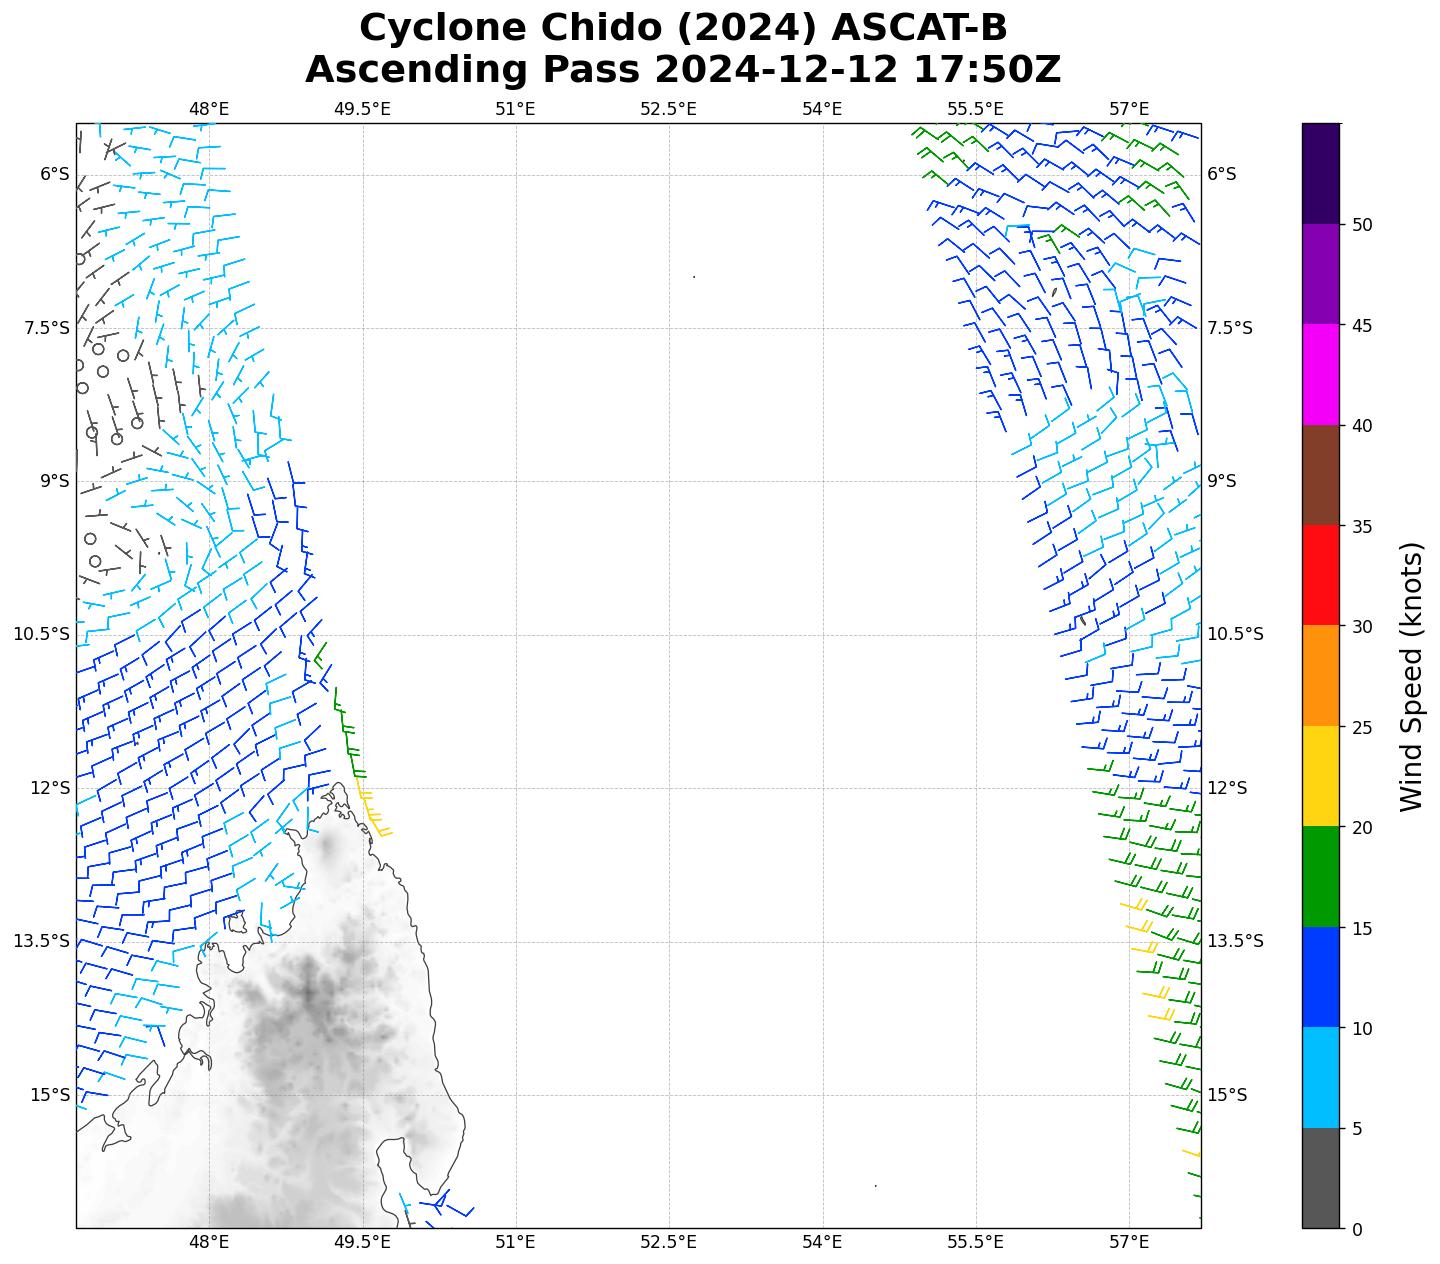The image size is (1440, 1264).
Task: Click the magenta 40–45 knot colorbar segment
Action: 1320,374
